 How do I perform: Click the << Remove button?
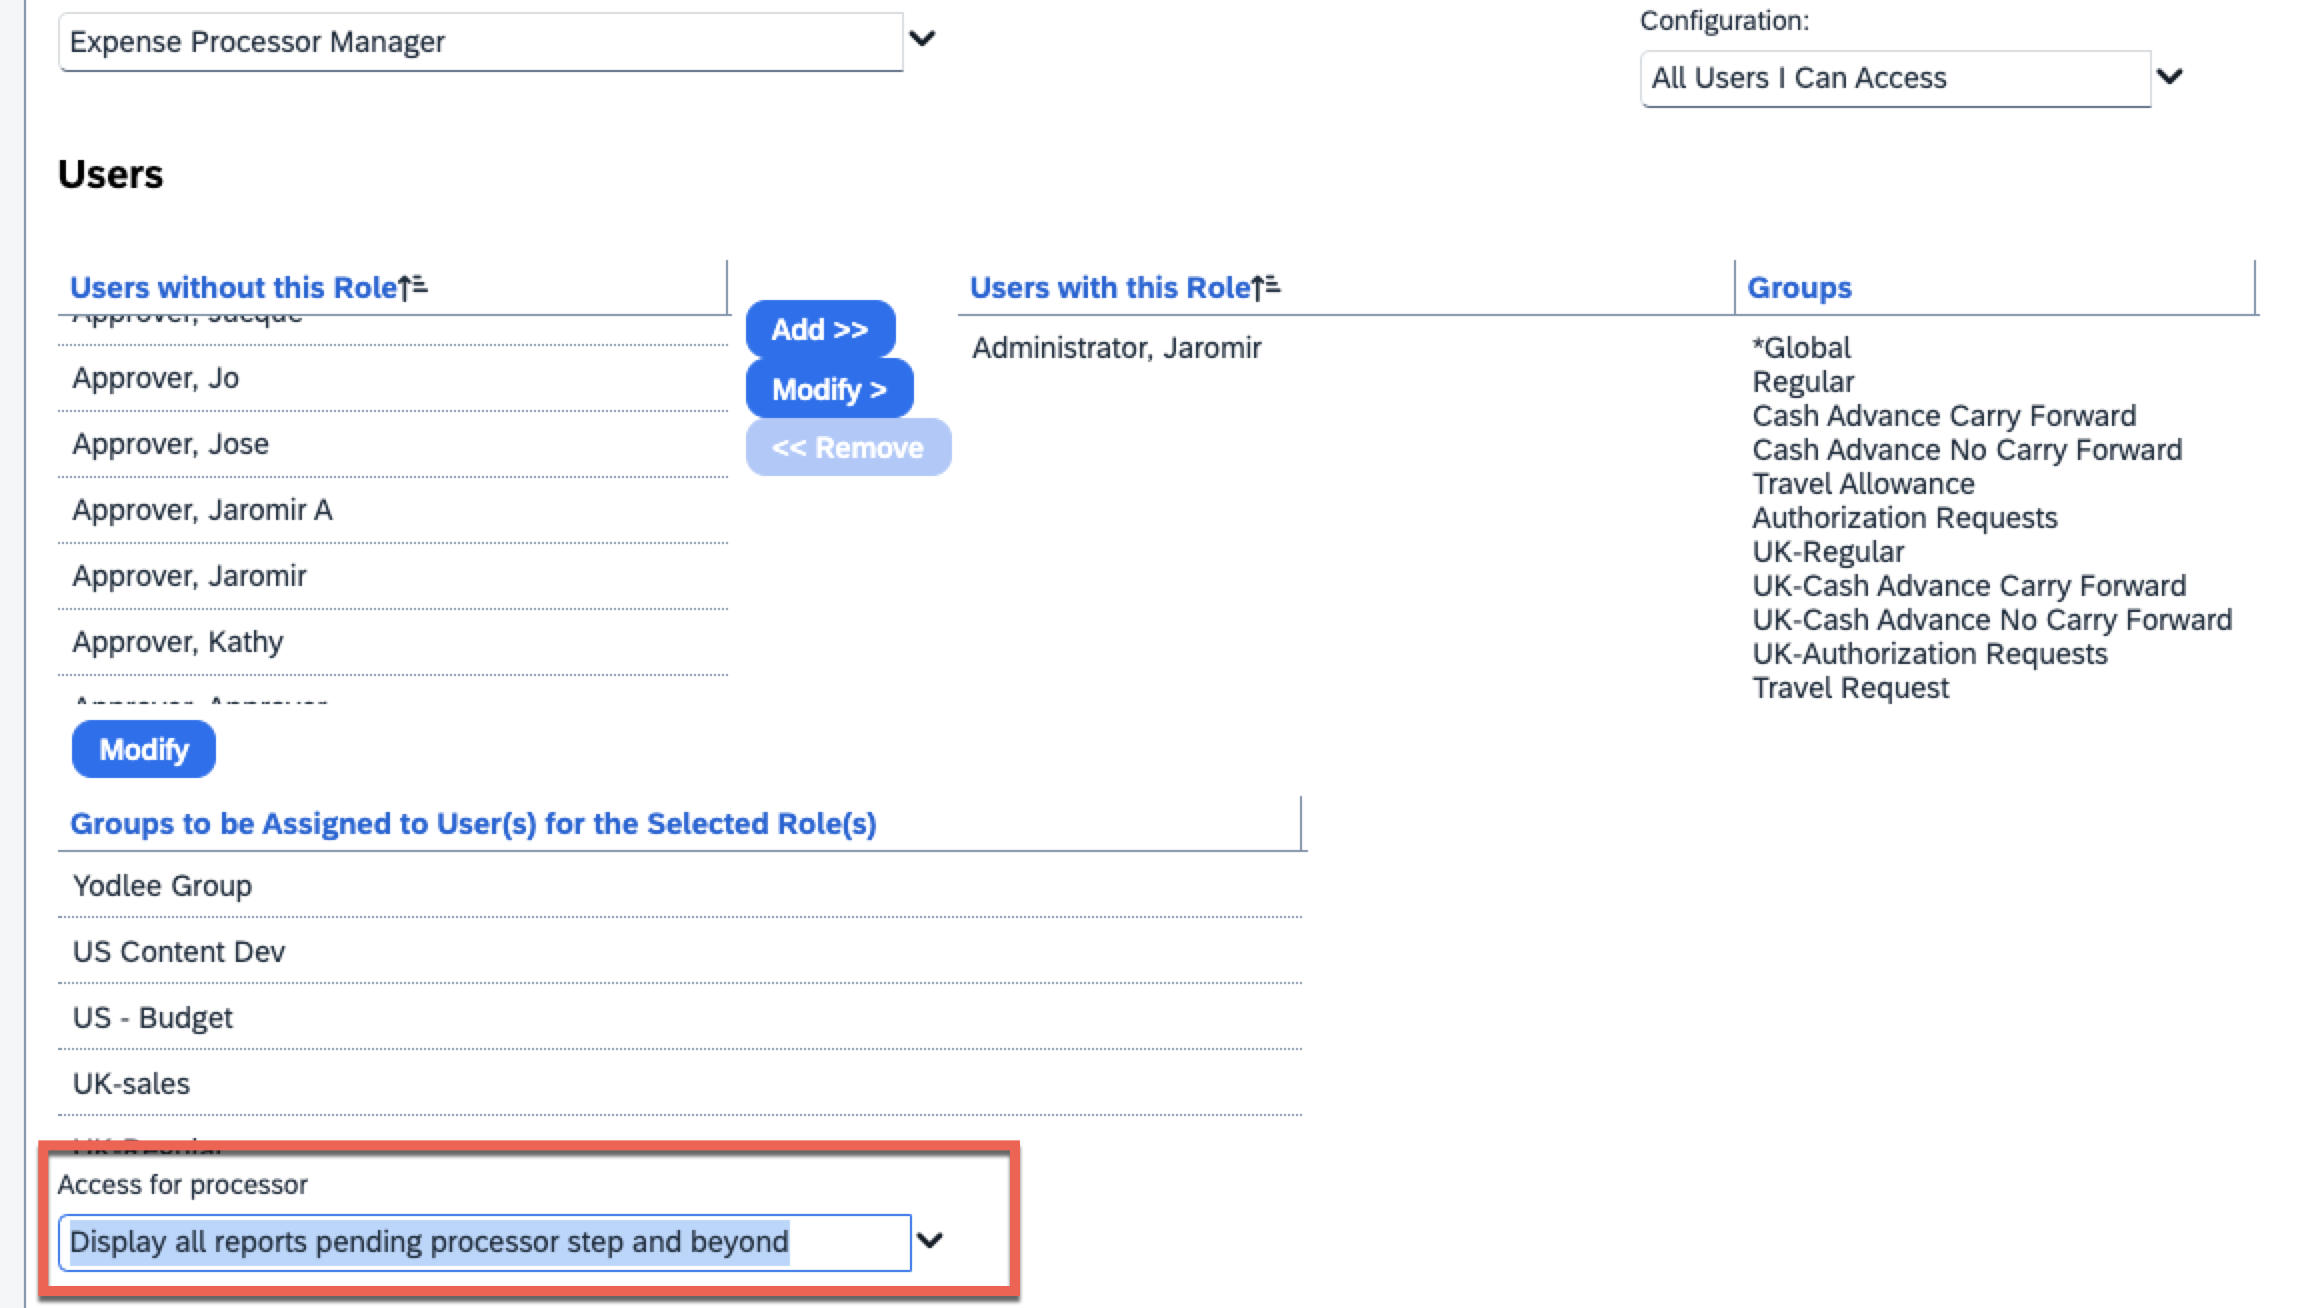[x=847, y=447]
